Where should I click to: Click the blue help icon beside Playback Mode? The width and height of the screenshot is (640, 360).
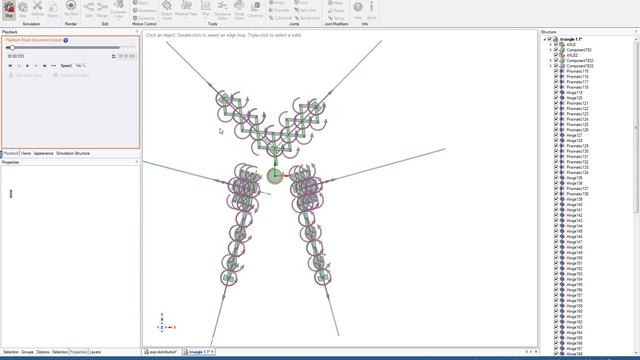(x=66, y=40)
